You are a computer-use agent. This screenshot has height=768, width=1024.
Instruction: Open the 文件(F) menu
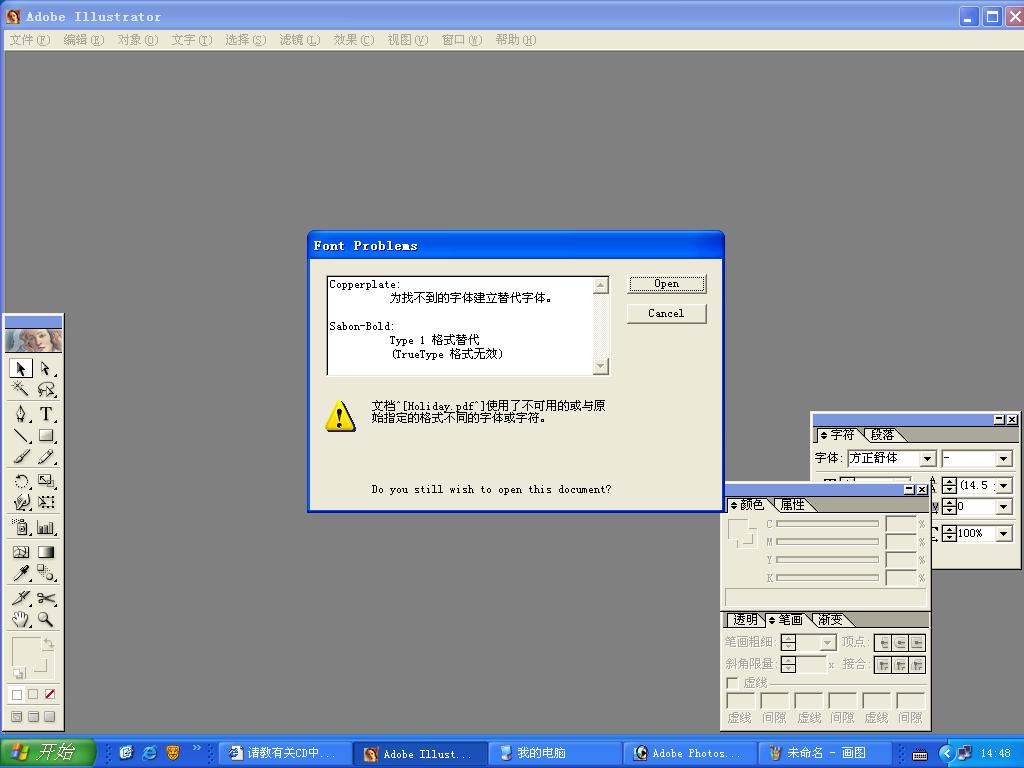point(29,40)
